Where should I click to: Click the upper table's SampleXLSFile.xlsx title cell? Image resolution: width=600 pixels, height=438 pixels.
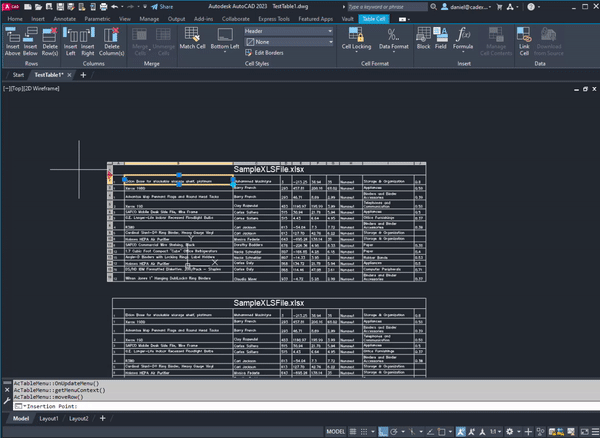click(x=269, y=169)
